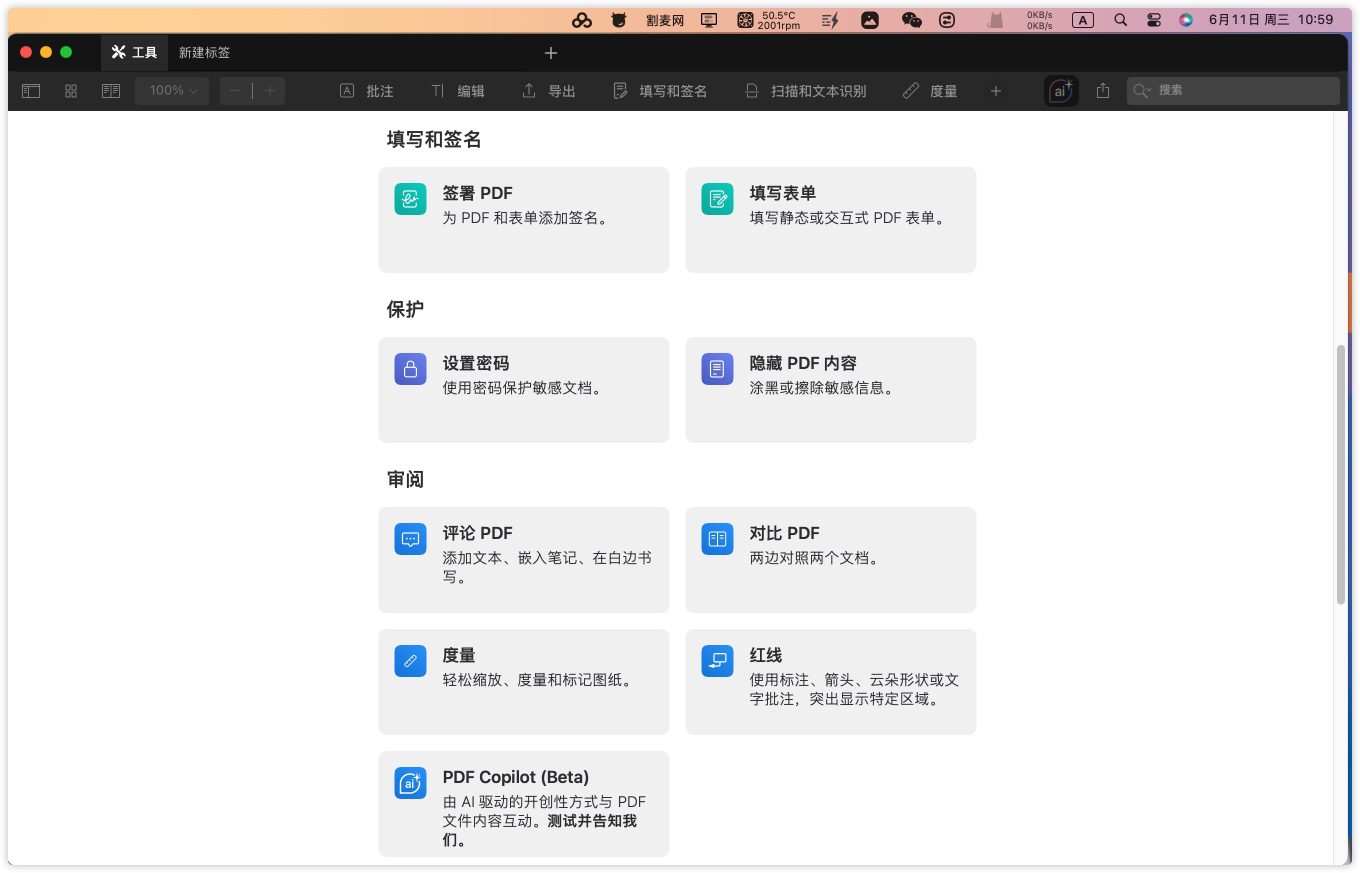This screenshot has width=1360, height=873.
Task: Select the 隐藏 PDF 内容 redaction tool
Action: (830, 389)
